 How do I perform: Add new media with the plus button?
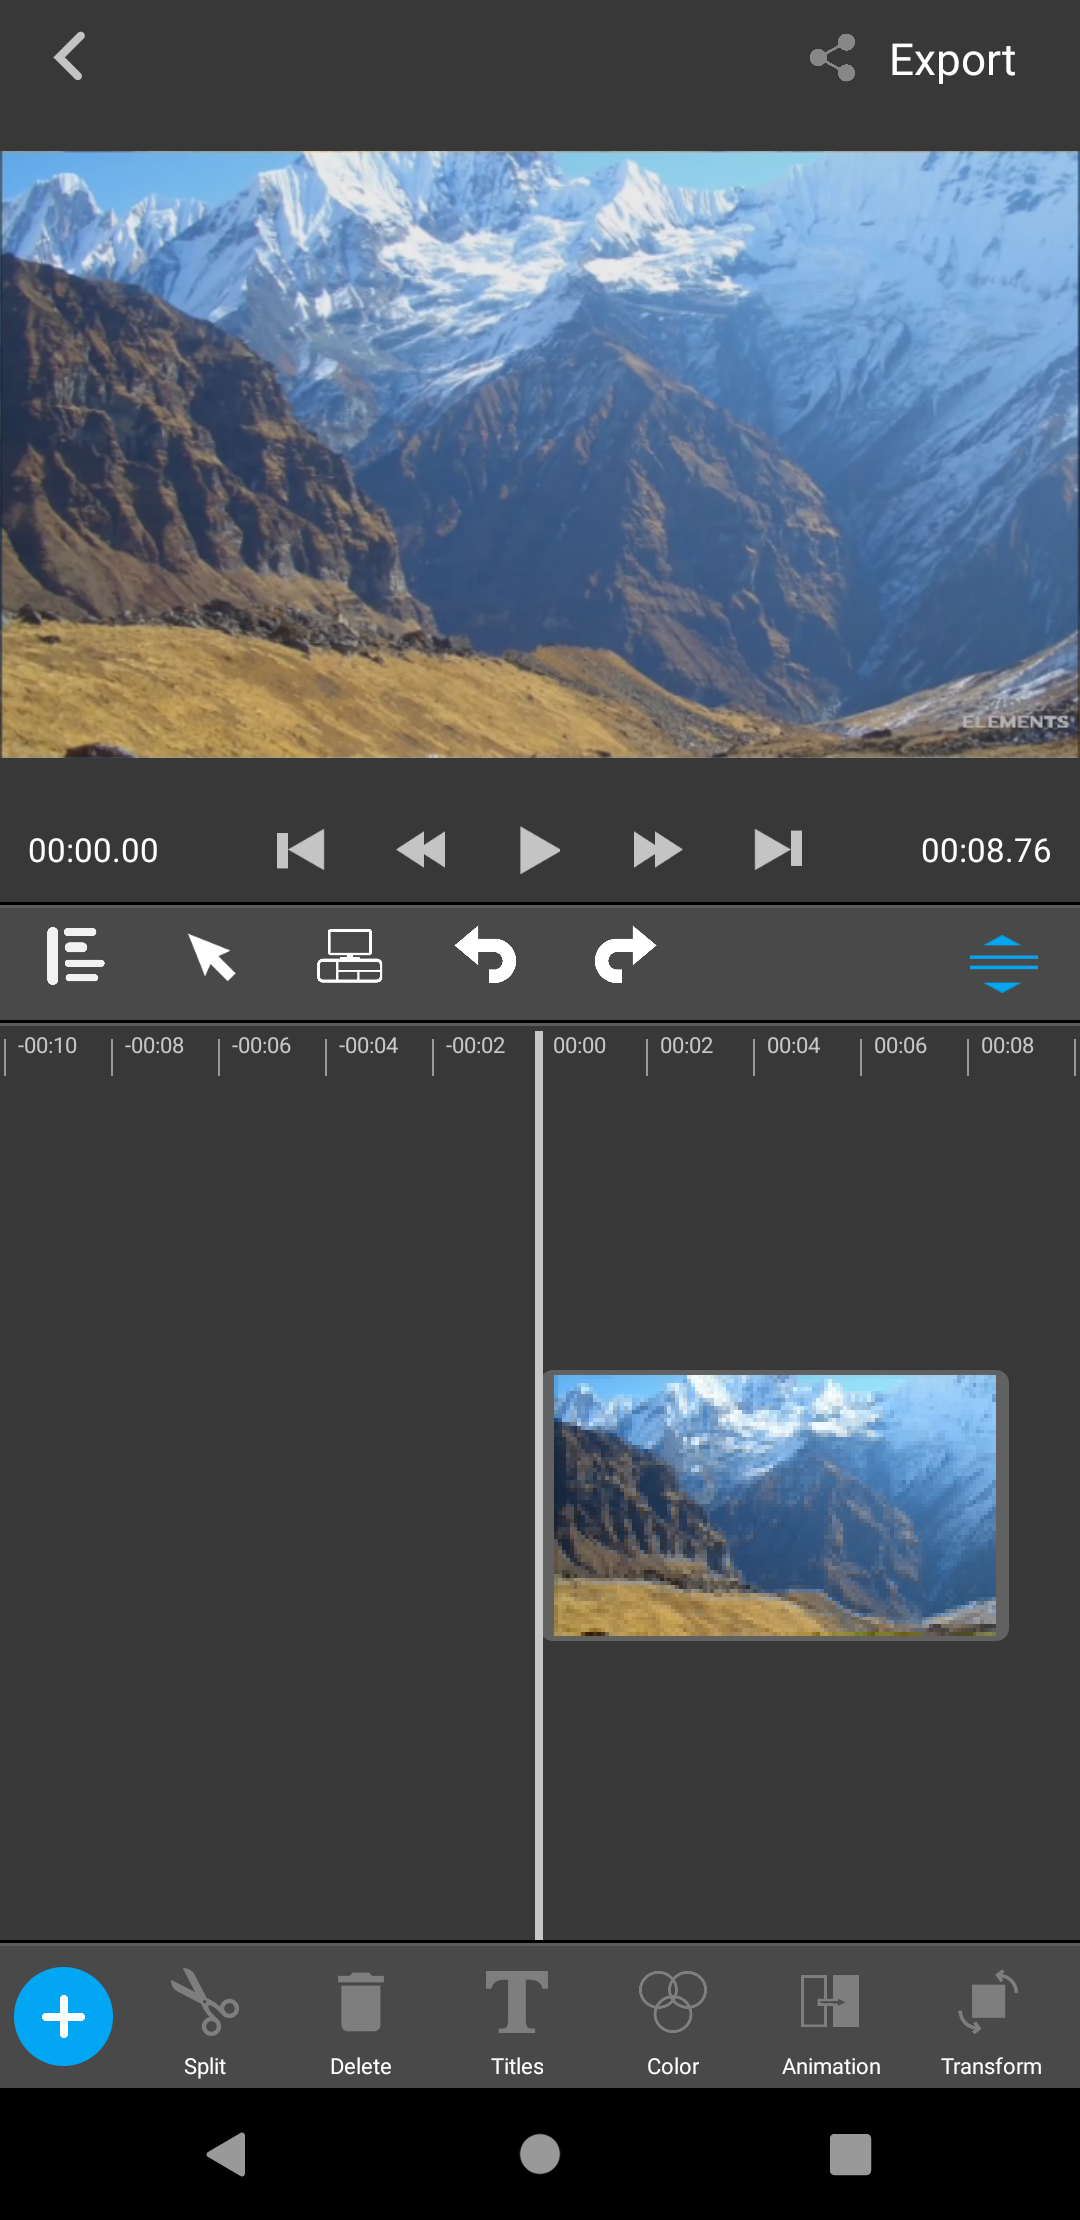click(x=63, y=2016)
